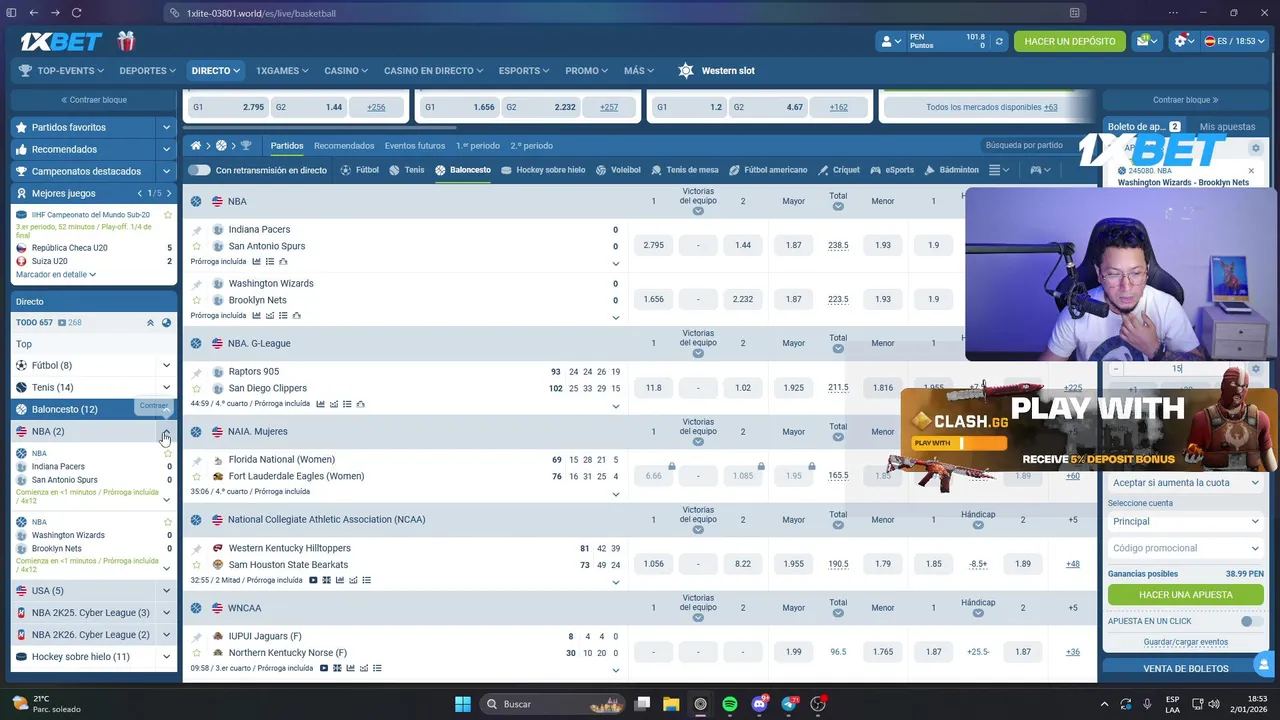The image size is (1280, 720).
Task: Open Todos los mercados disponibles +63
Action: 991,107
